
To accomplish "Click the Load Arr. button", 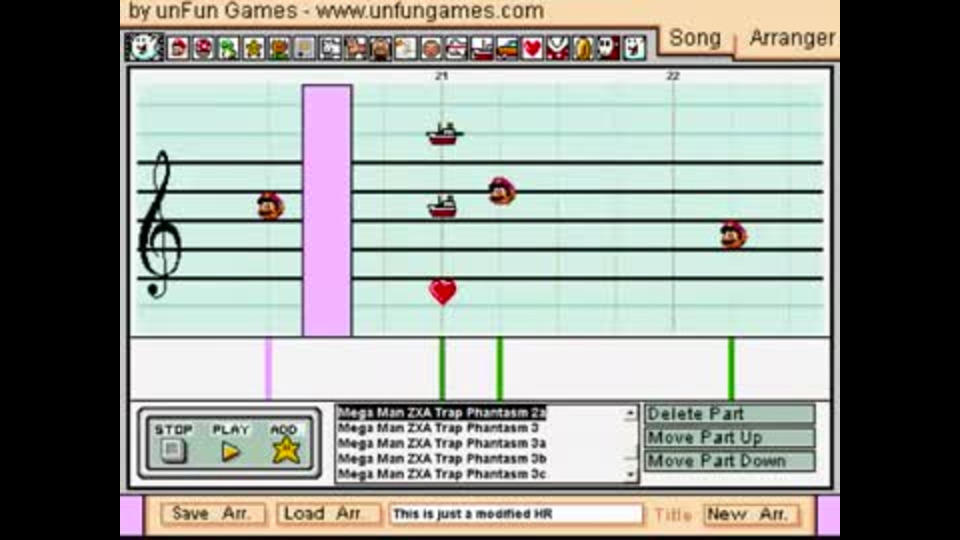I will tap(329, 514).
